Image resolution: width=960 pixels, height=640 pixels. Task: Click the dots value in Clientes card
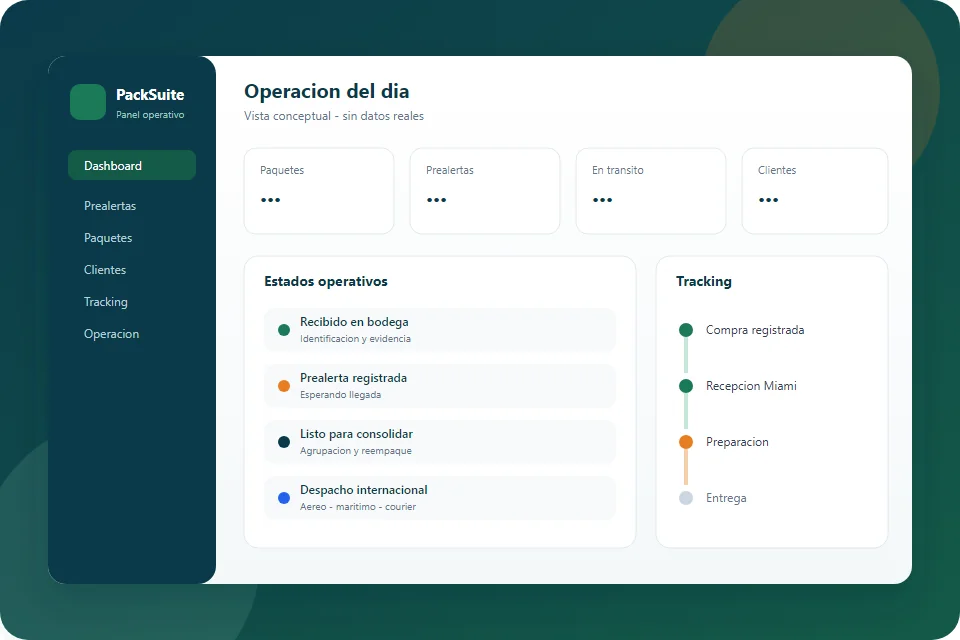tap(768, 200)
